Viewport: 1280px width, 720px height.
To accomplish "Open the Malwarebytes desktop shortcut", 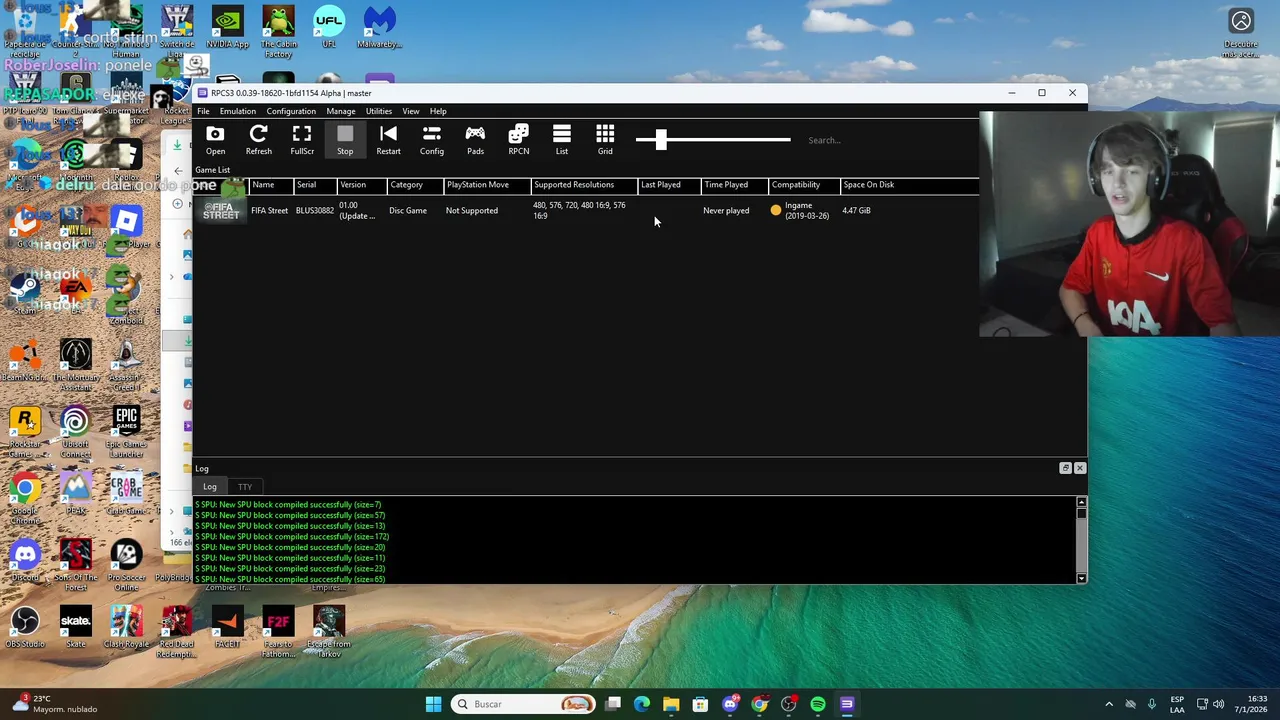I will 379,28.
